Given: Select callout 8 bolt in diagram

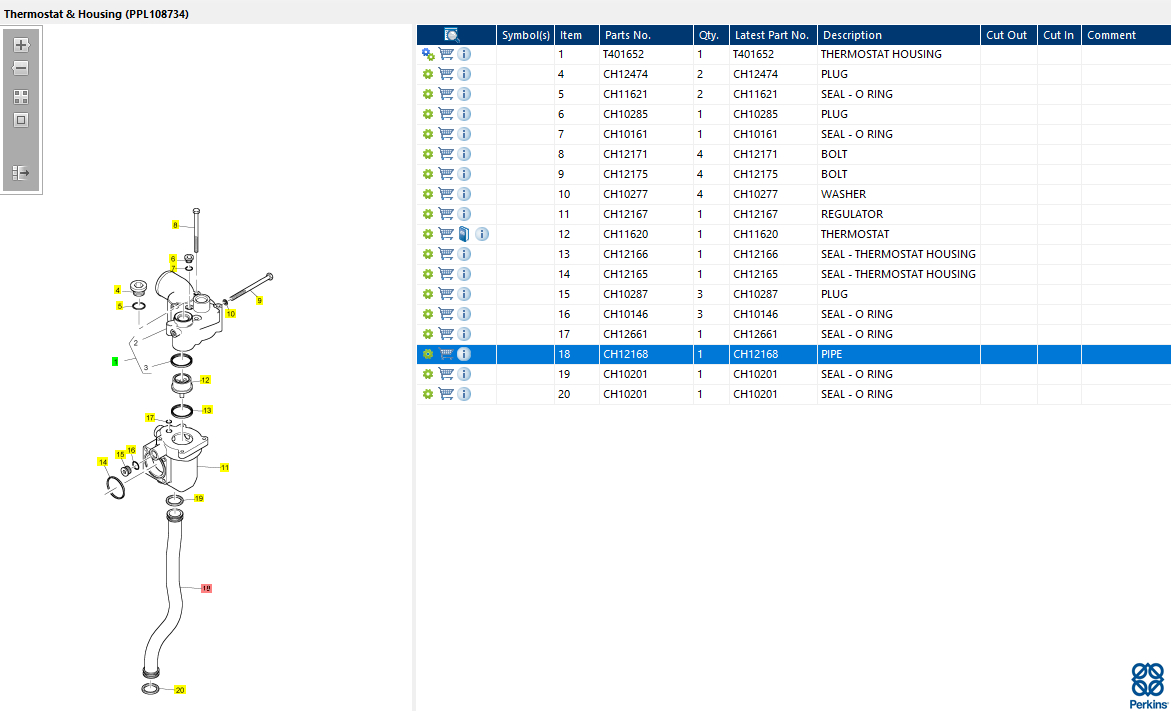Looking at the screenshot, I should coord(176,225).
